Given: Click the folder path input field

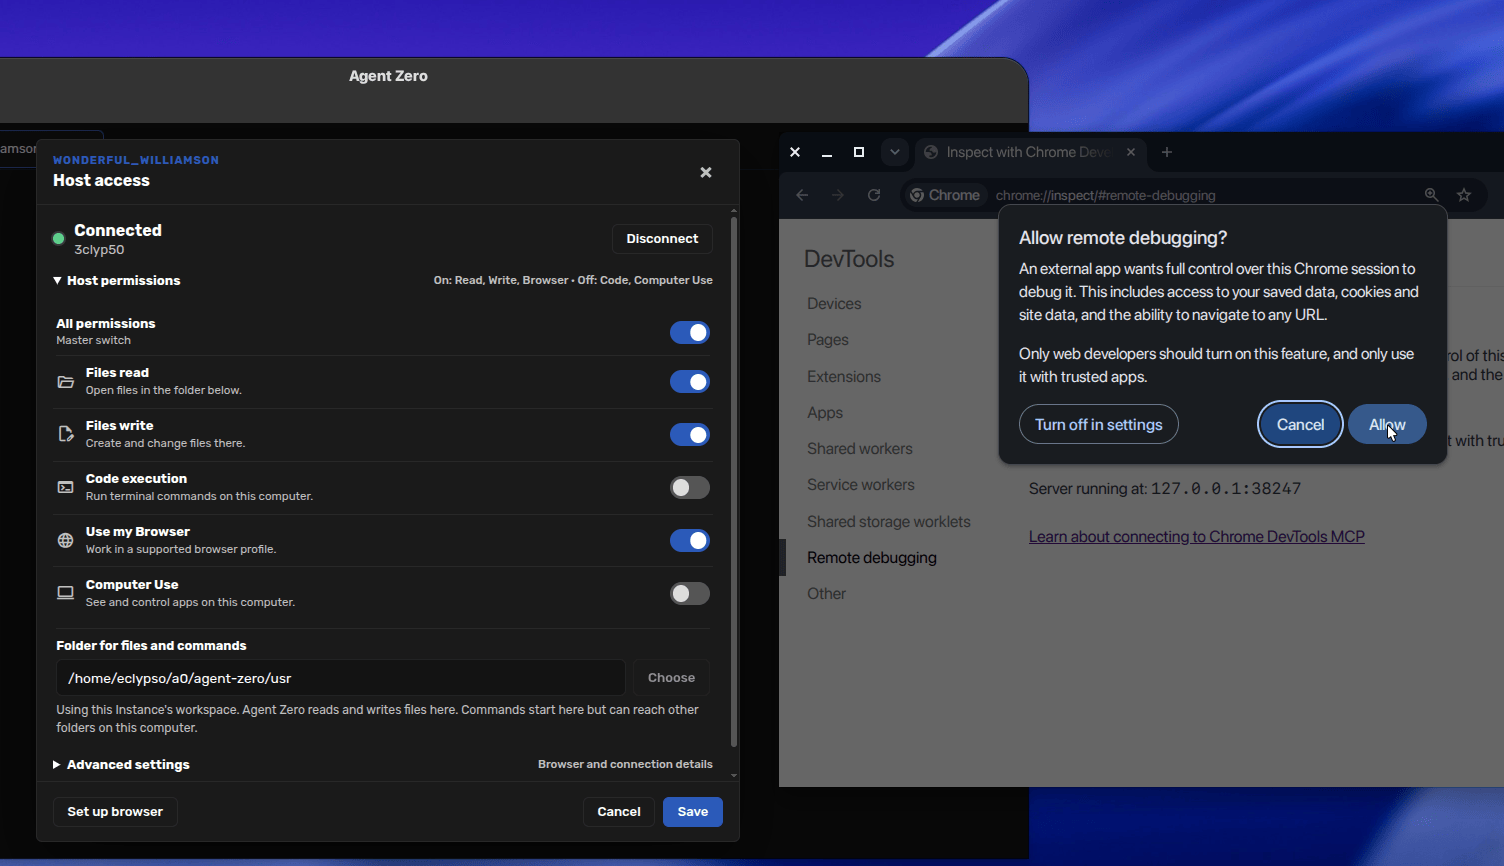Looking at the screenshot, I should click(x=341, y=678).
